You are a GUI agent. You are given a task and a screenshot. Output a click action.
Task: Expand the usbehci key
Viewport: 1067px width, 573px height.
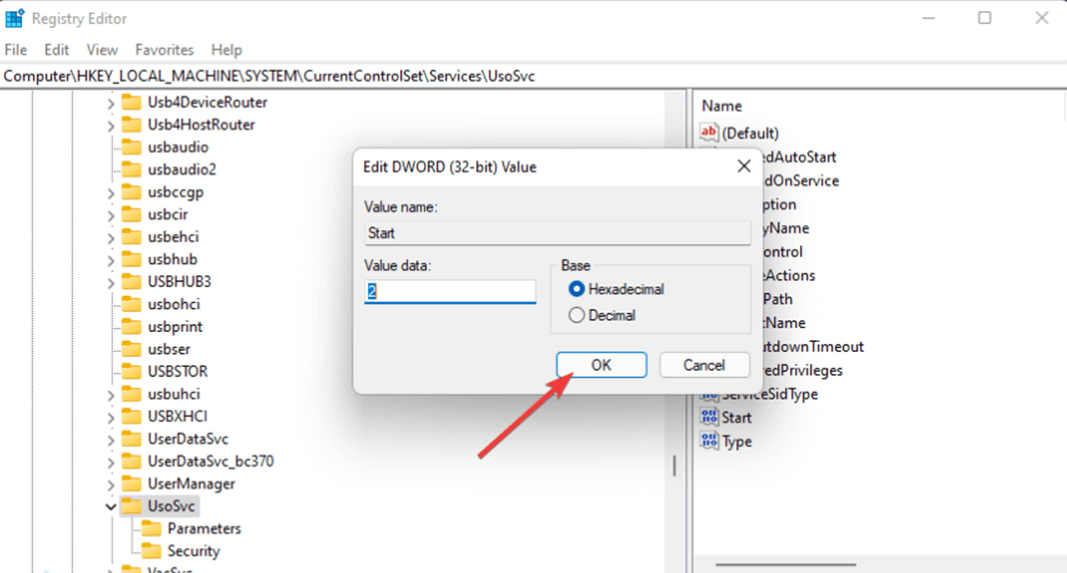pos(110,238)
